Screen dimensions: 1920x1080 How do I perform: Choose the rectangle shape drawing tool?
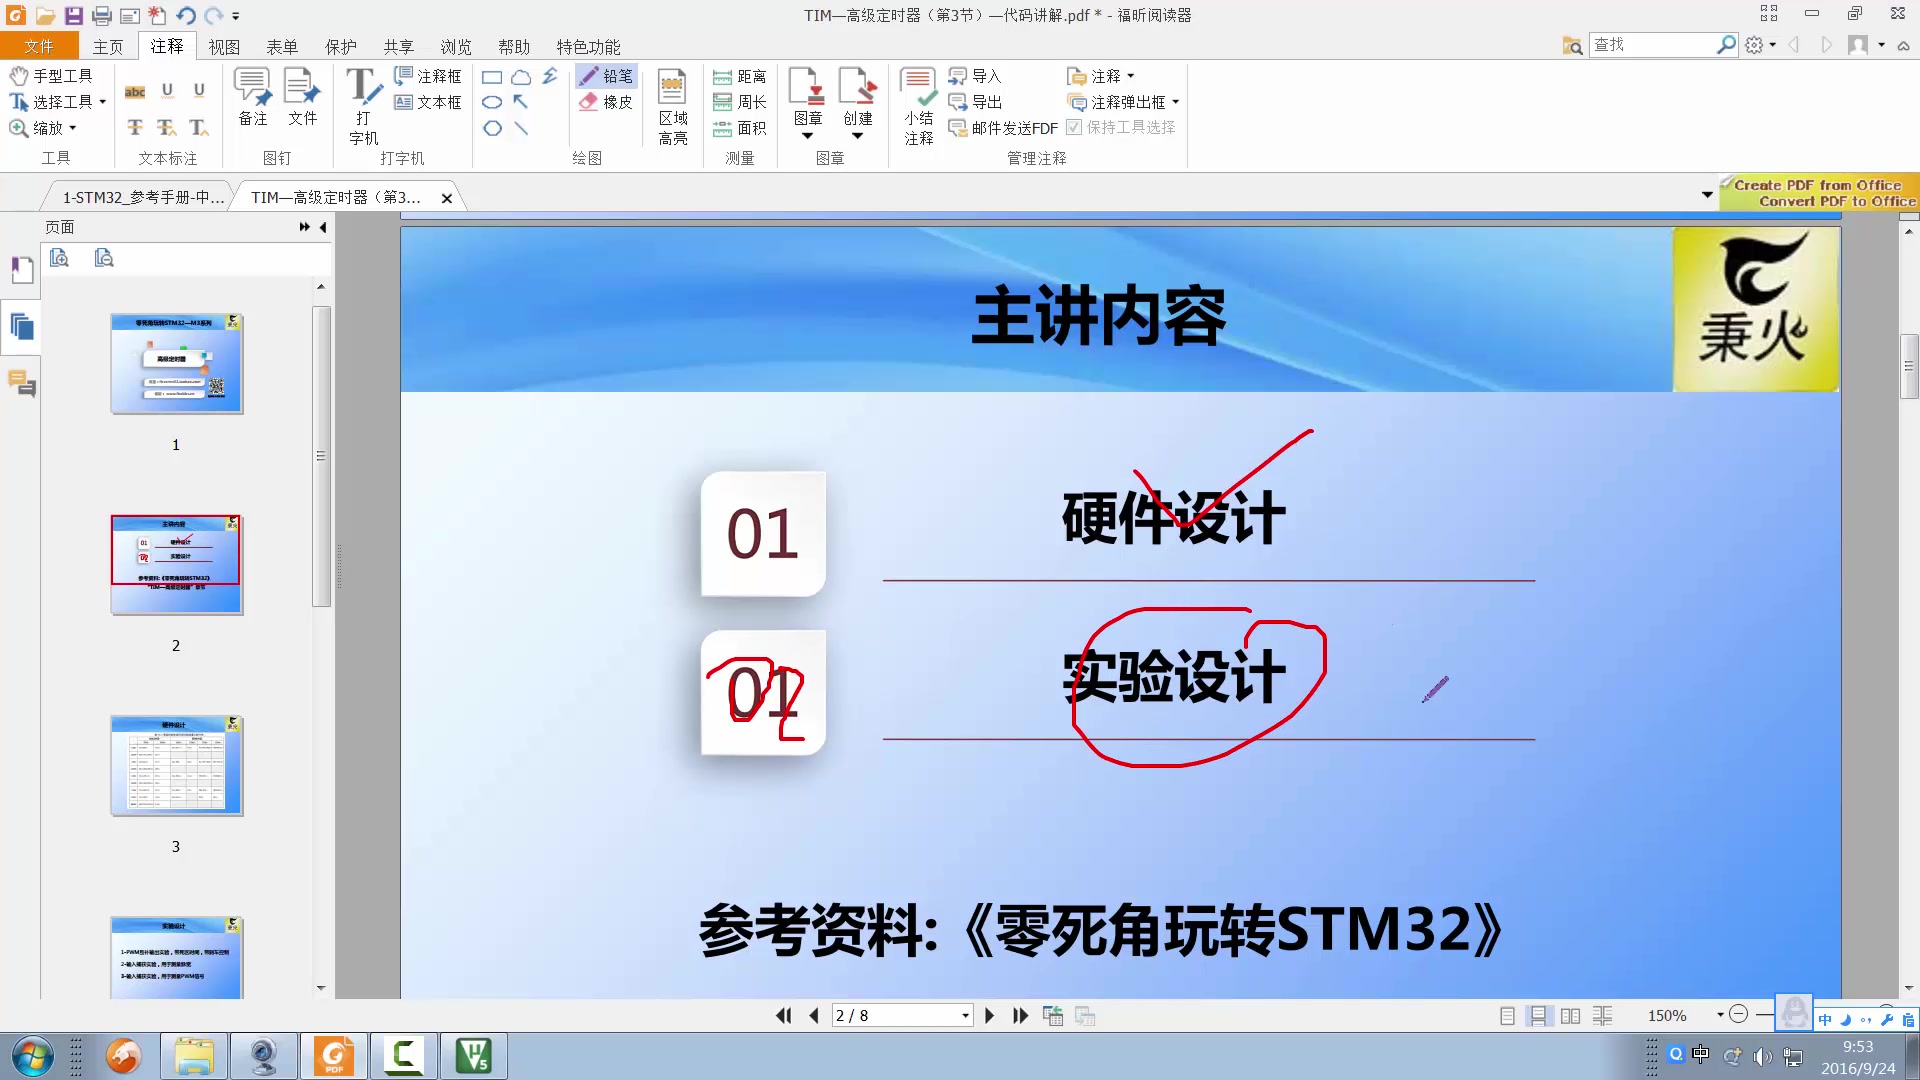click(492, 77)
